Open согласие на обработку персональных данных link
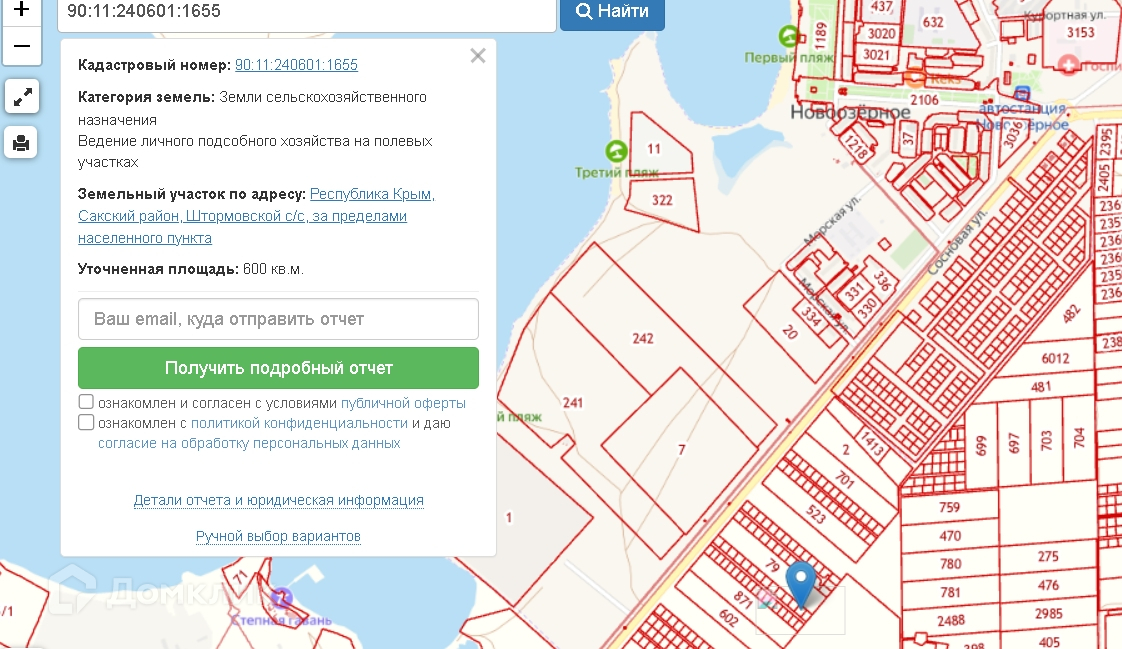The width and height of the screenshot is (1122, 649). click(249, 444)
